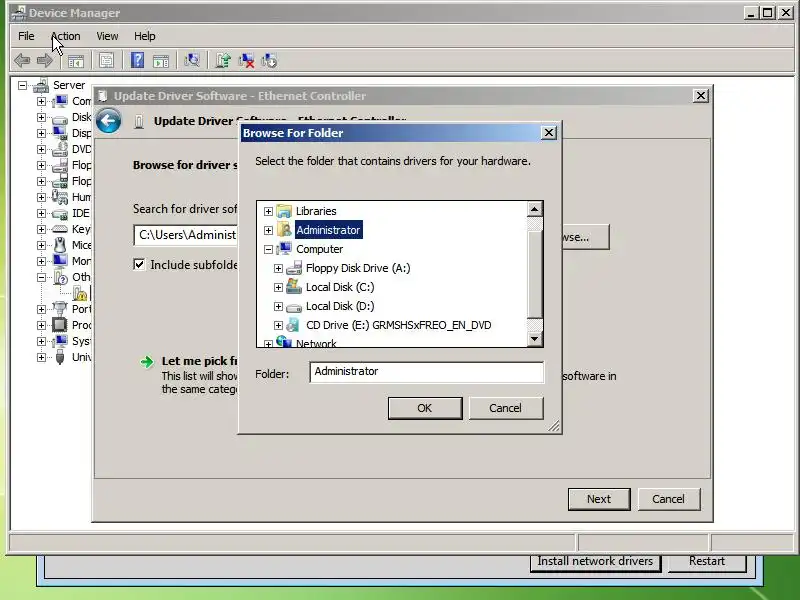Select the DVD drives icon in device tree
Image resolution: width=800 pixels, height=600 pixels.
[60, 149]
